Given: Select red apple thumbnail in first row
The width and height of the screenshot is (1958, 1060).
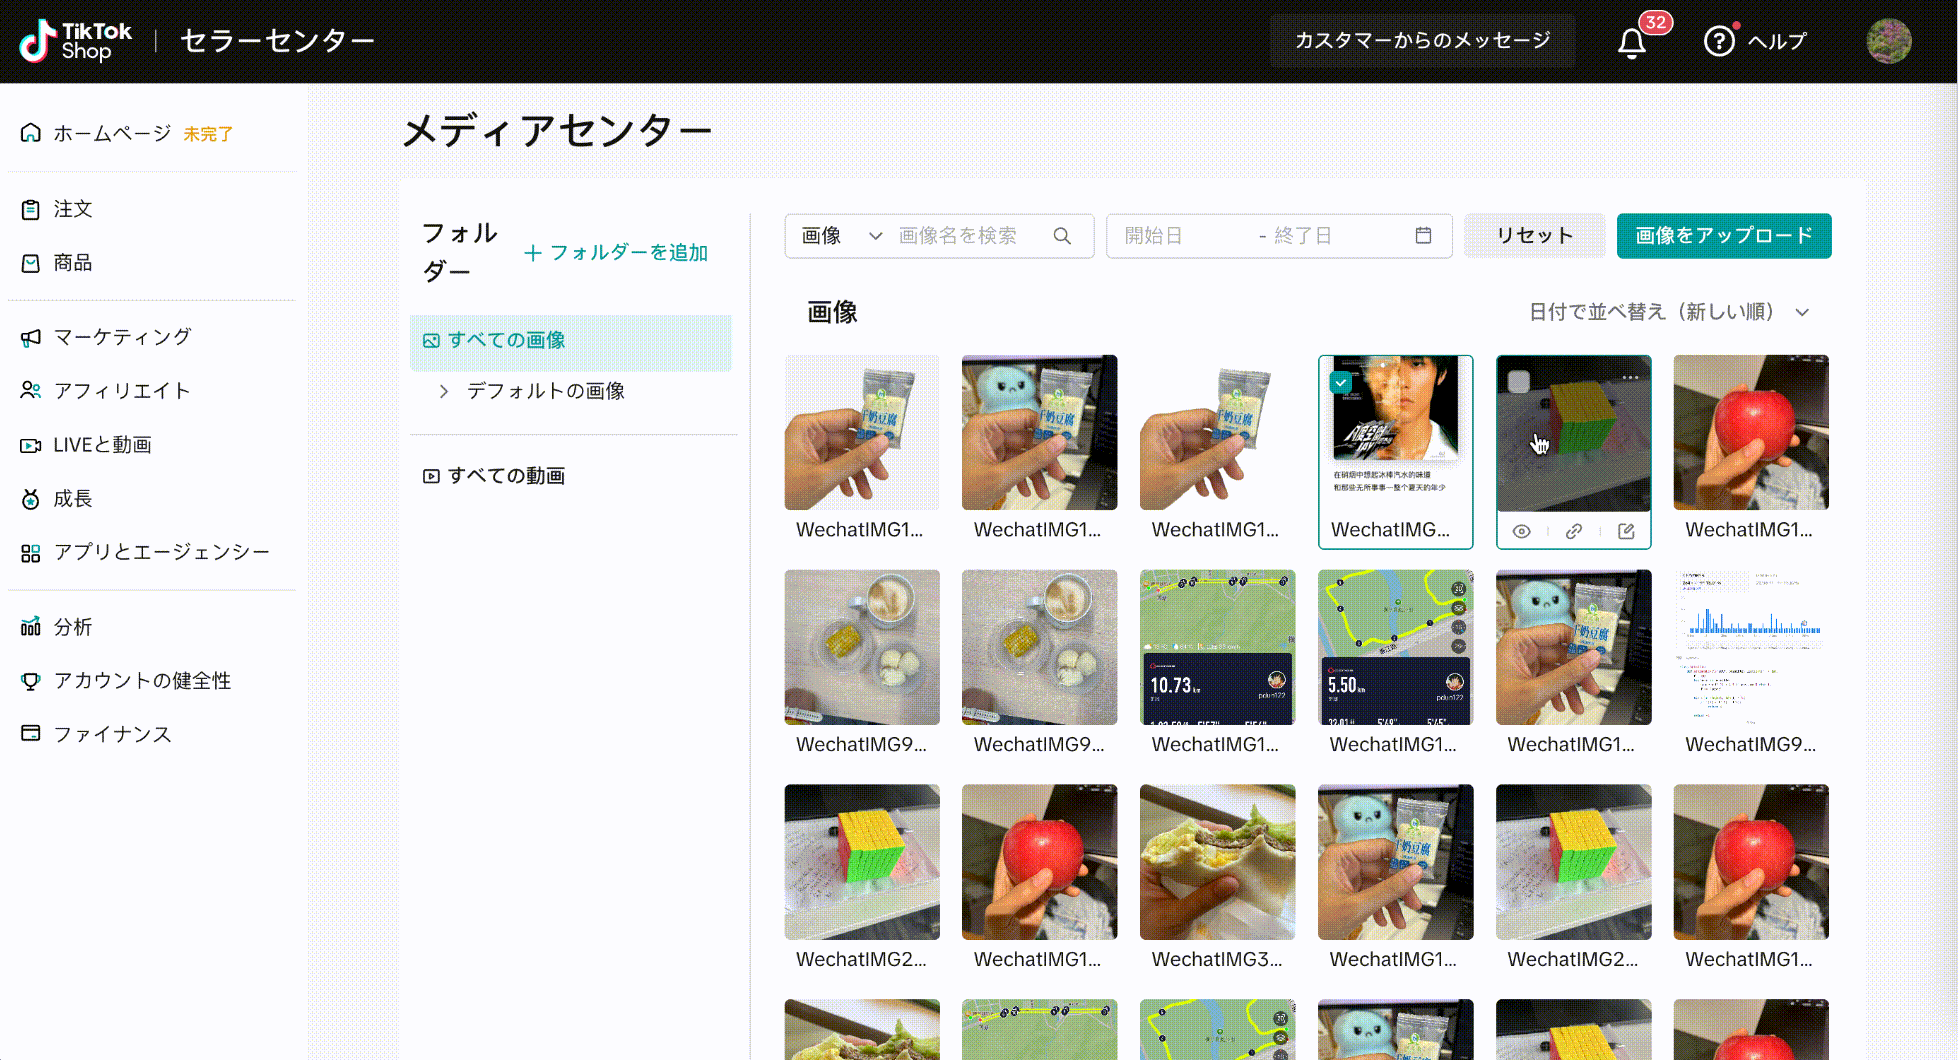Looking at the screenshot, I should pyautogui.click(x=1751, y=432).
